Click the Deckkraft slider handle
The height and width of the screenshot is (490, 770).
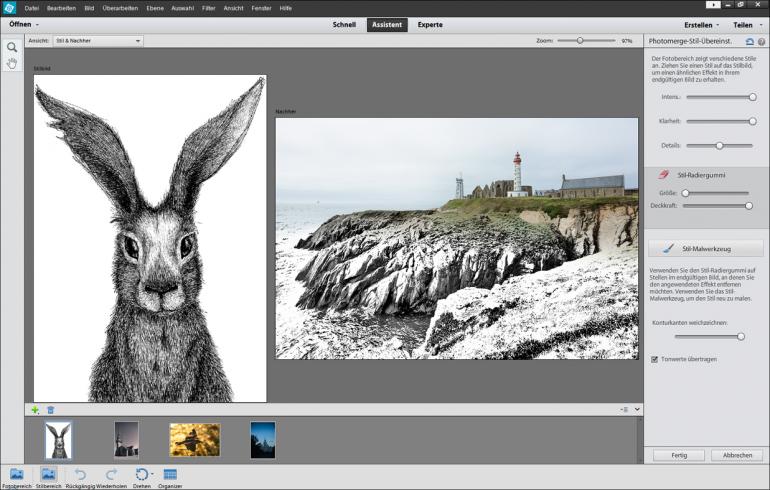click(749, 206)
